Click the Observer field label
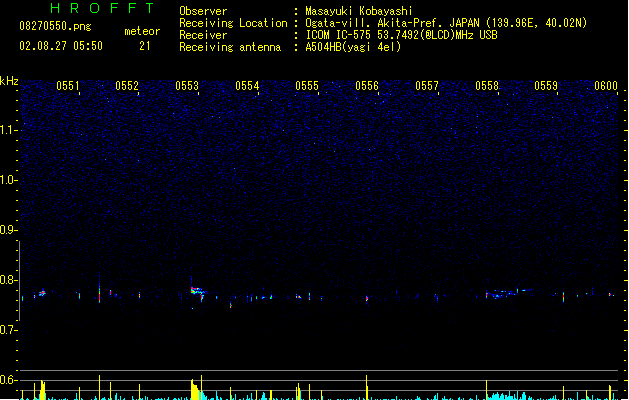 (x=203, y=11)
